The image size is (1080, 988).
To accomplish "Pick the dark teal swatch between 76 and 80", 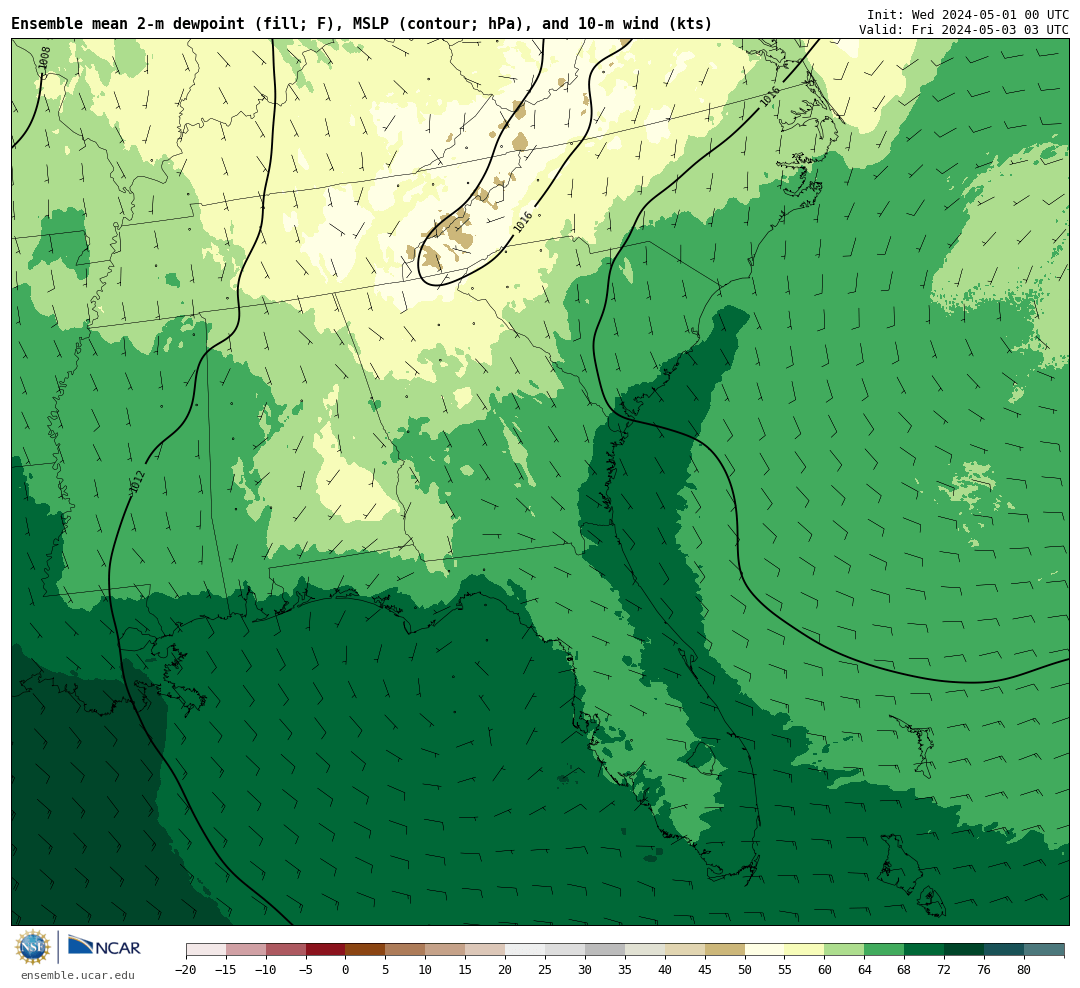I will [1004, 950].
